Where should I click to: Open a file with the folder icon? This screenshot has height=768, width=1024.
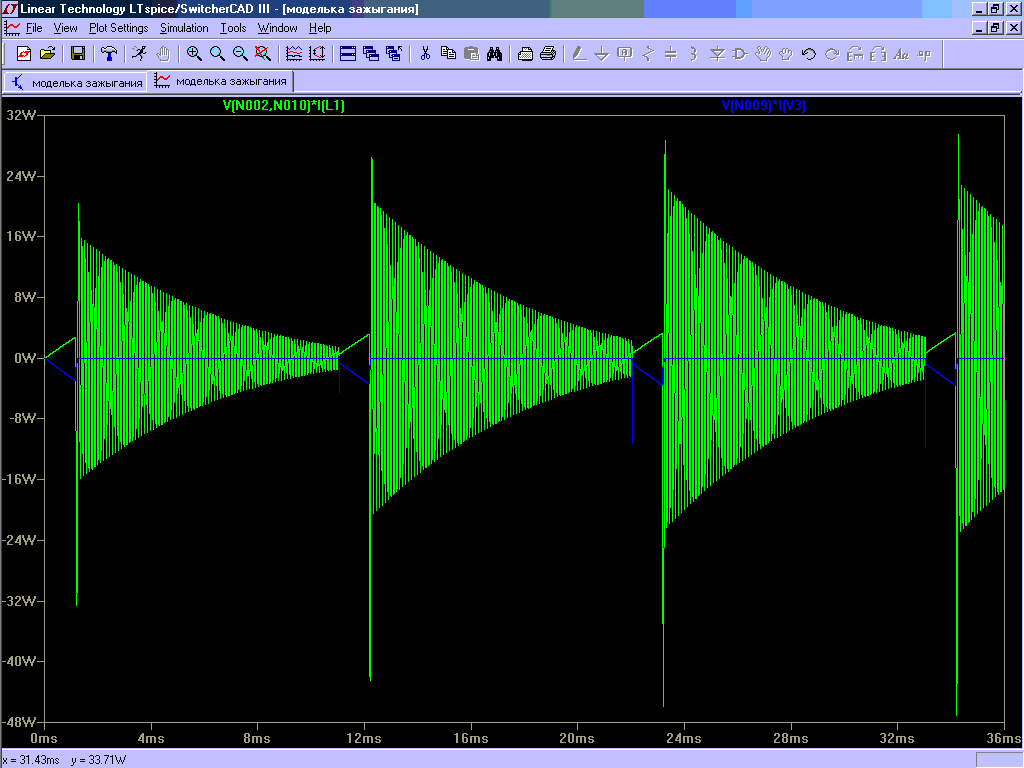(x=46, y=53)
